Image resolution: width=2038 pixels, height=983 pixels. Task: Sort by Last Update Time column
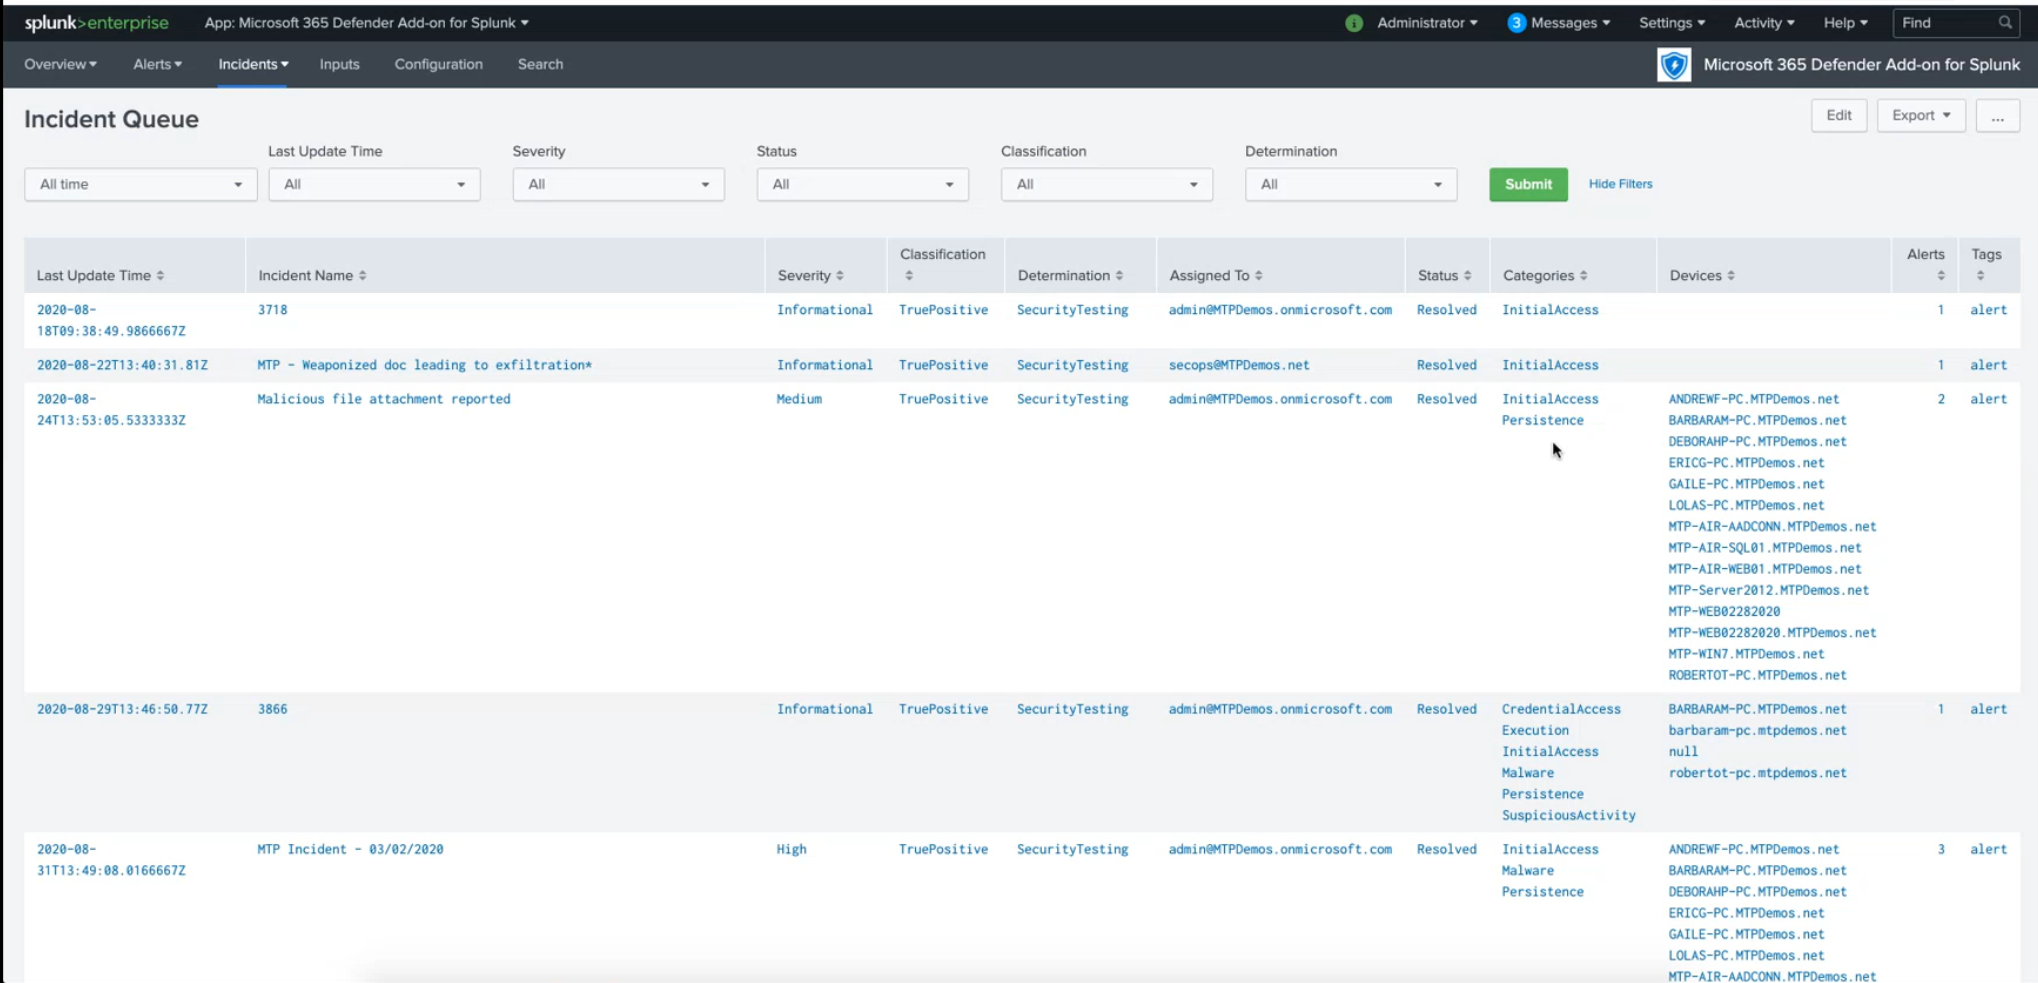(x=100, y=275)
